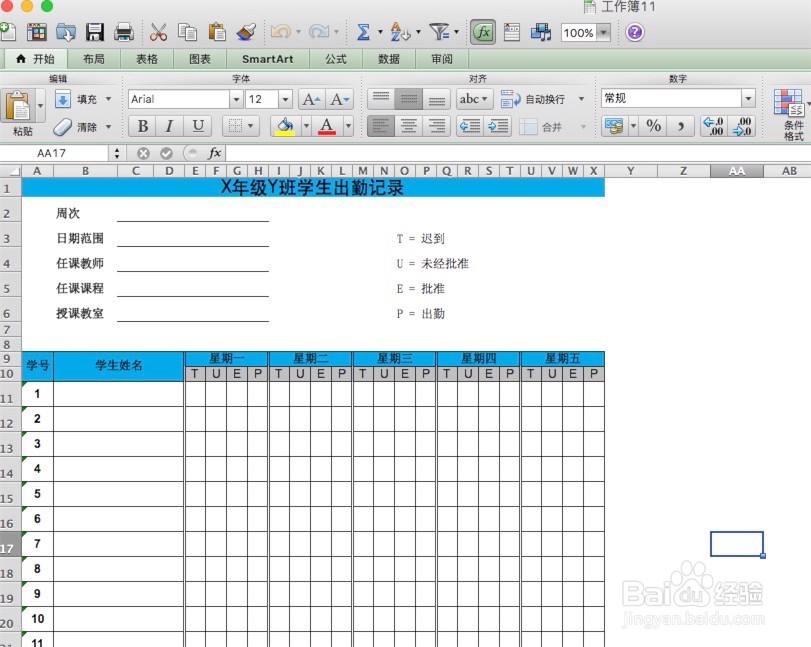The height and width of the screenshot is (647, 811).
Task: Expand the wrap text options arrow
Action: coord(581,99)
